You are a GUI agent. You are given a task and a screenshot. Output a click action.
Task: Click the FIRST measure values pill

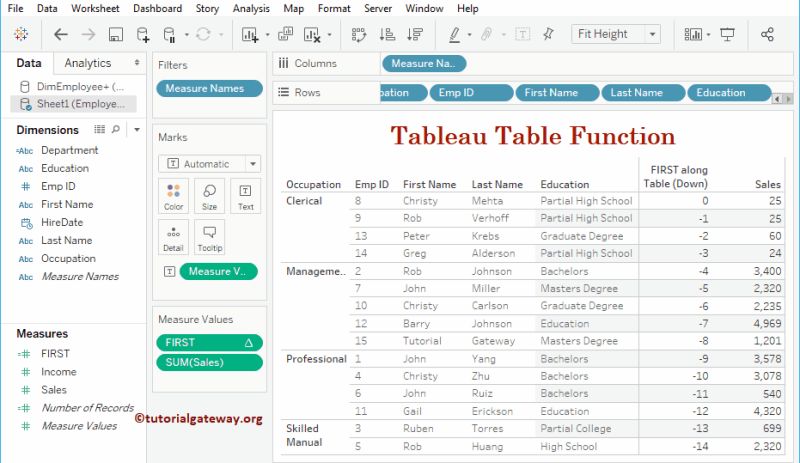tap(210, 342)
